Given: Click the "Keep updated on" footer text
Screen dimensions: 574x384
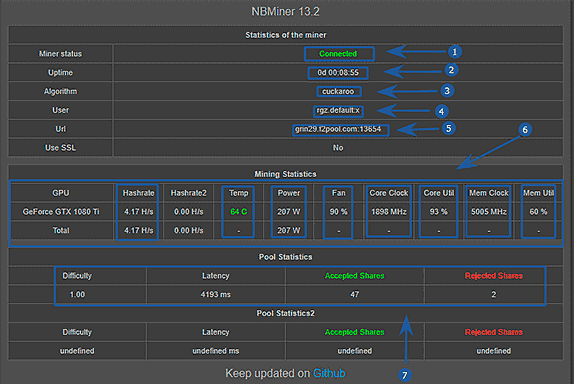Looking at the screenshot, I should pyautogui.click(x=268, y=373).
